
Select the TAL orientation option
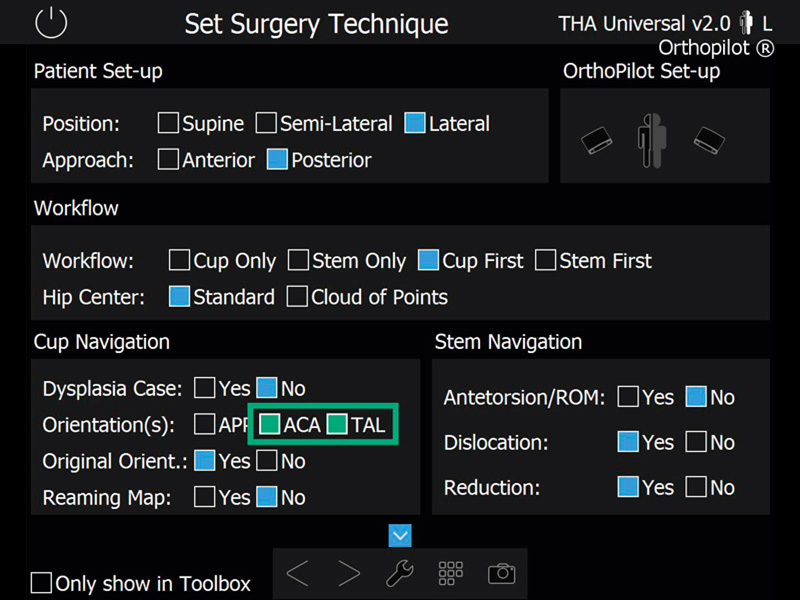[x=338, y=424]
